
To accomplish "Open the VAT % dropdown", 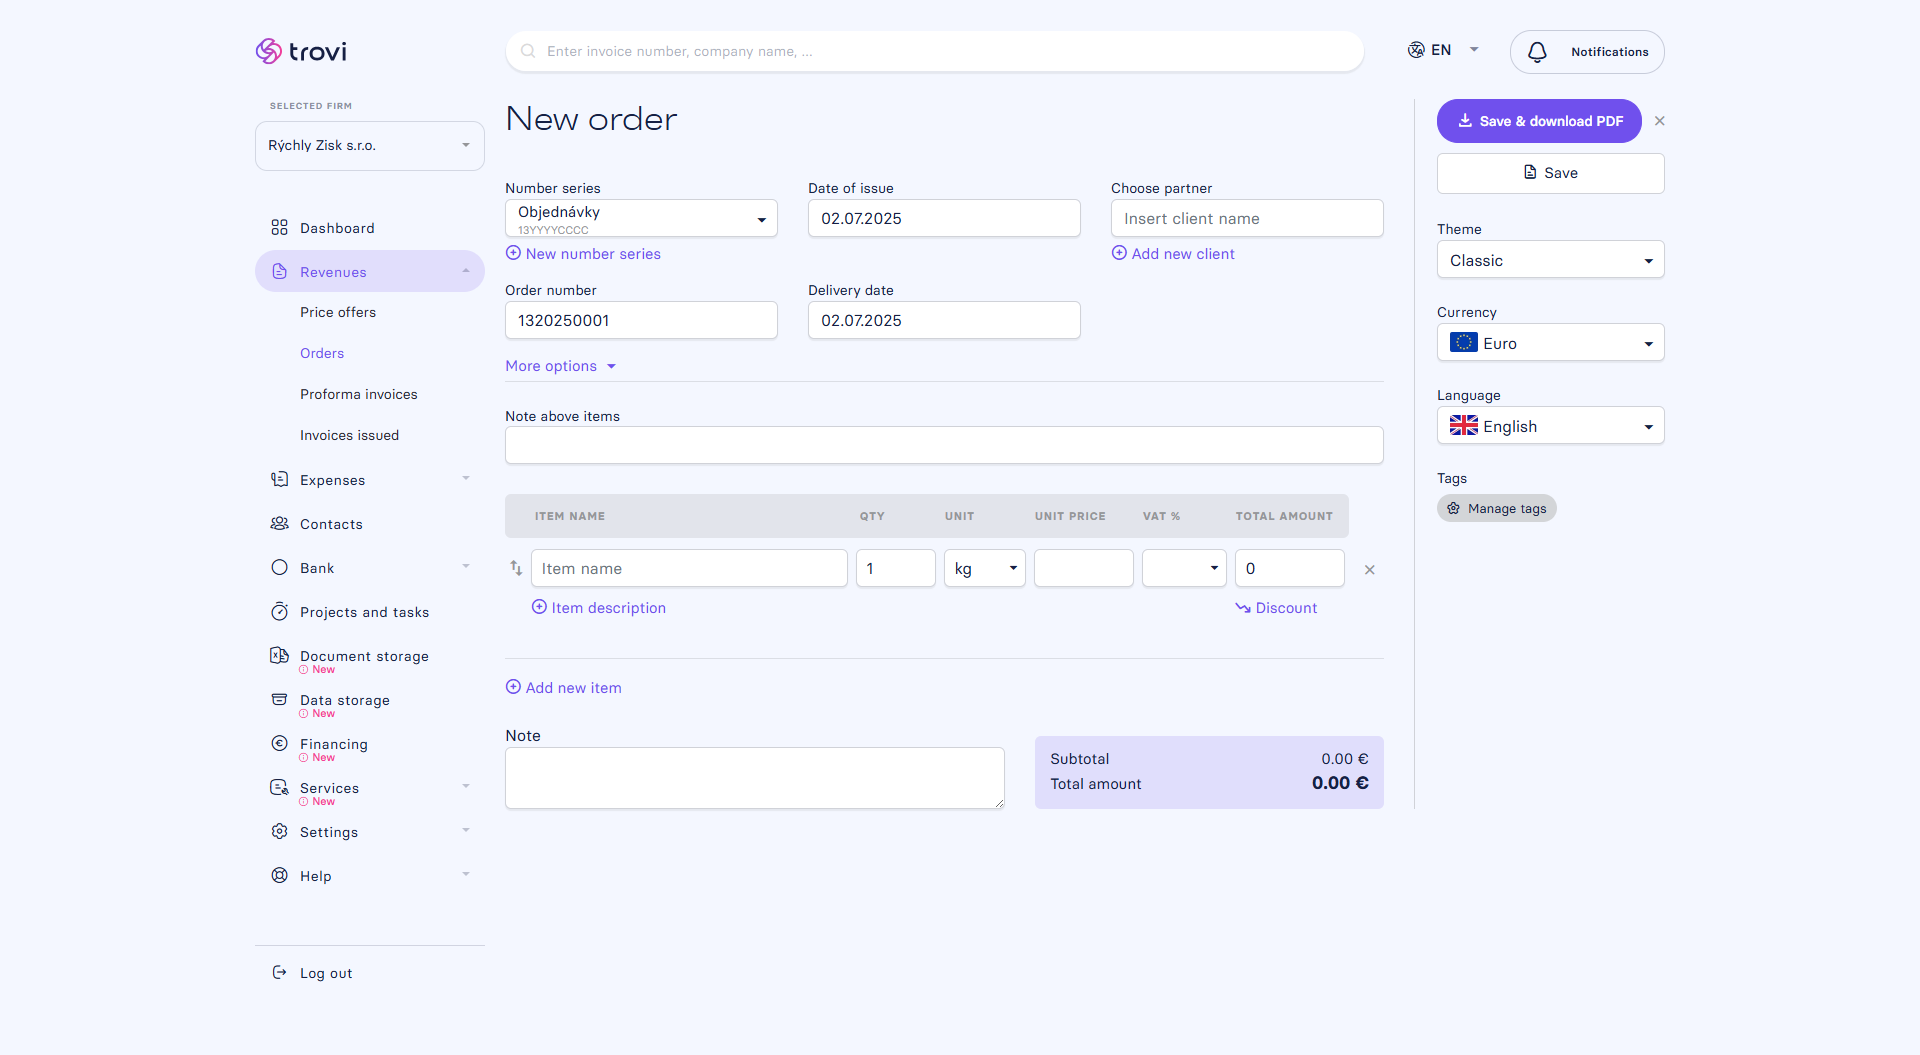I will pos(1184,568).
